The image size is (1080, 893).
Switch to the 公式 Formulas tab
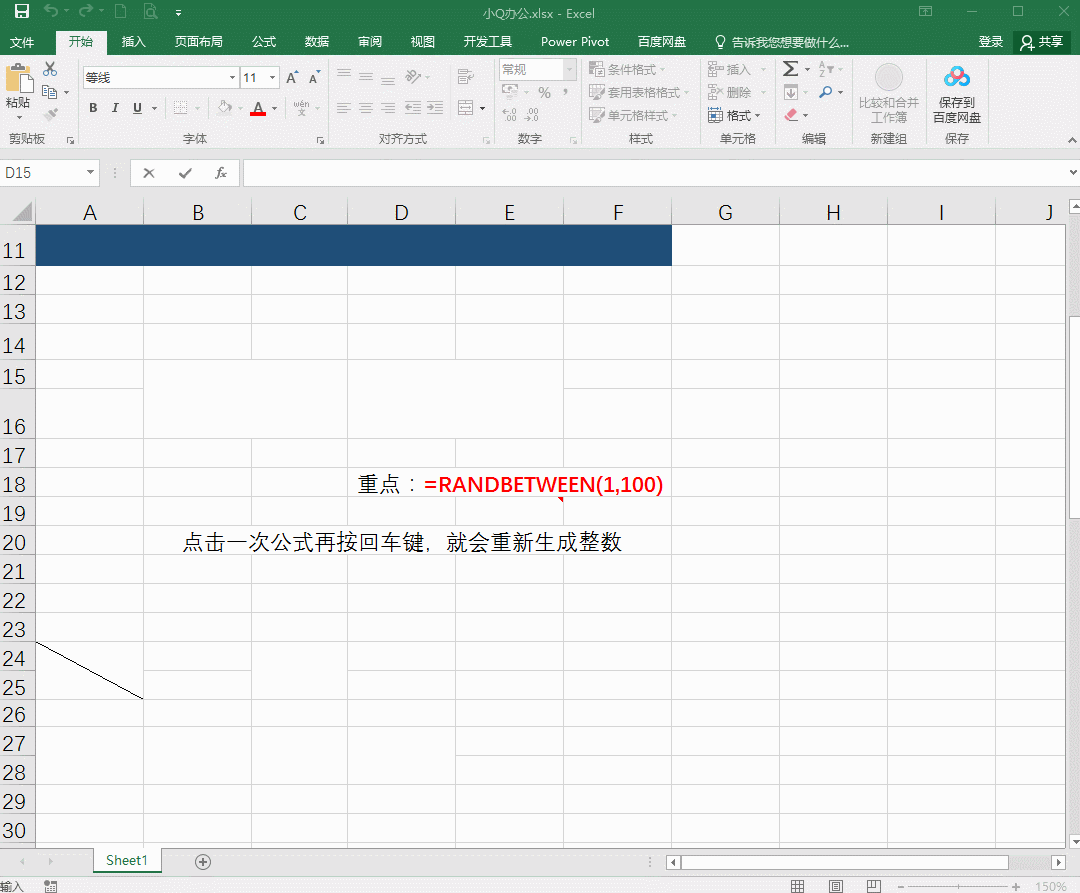(x=264, y=42)
